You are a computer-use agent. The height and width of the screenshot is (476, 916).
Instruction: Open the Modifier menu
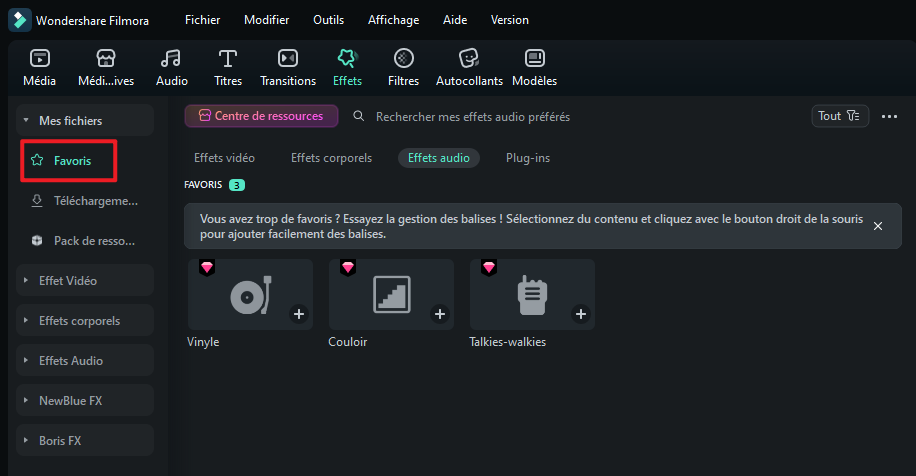266,20
